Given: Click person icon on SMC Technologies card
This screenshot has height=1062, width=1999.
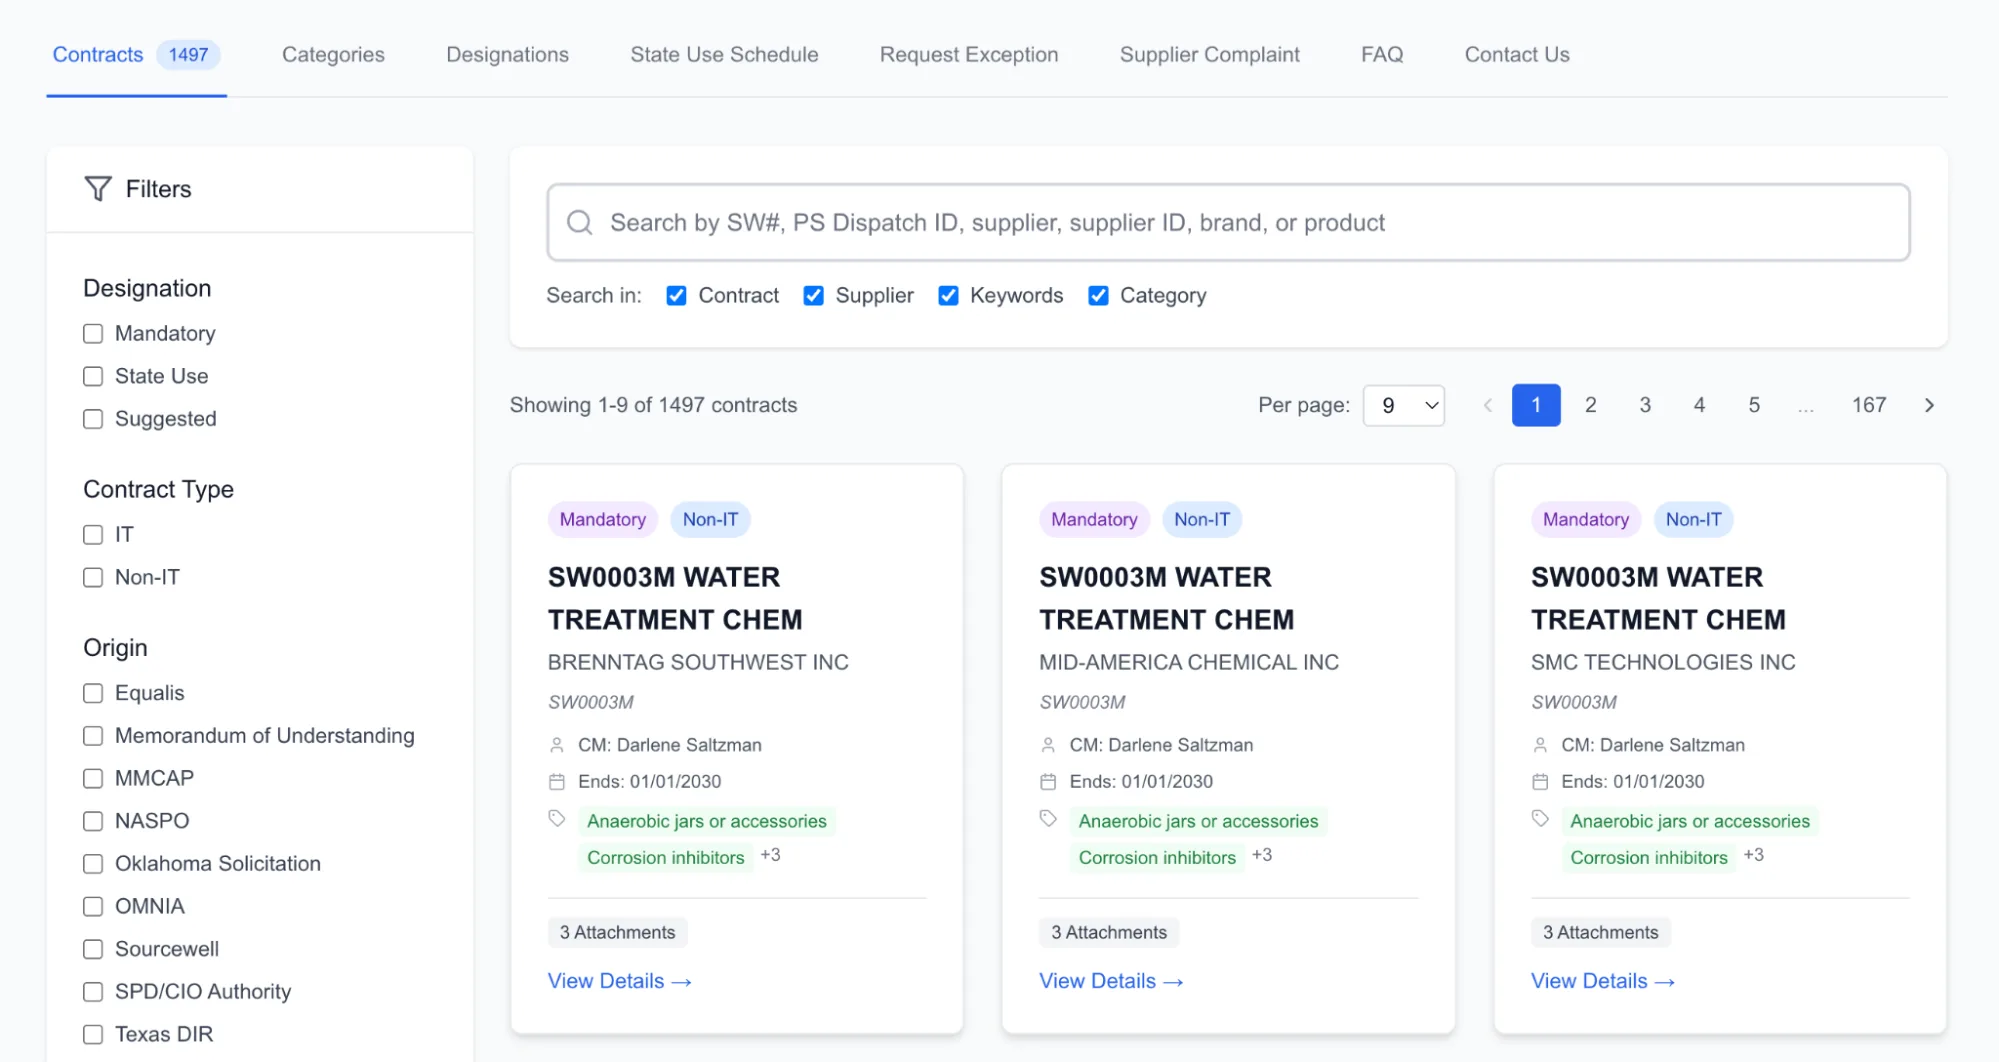Looking at the screenshot, I should pos(1540,745).
